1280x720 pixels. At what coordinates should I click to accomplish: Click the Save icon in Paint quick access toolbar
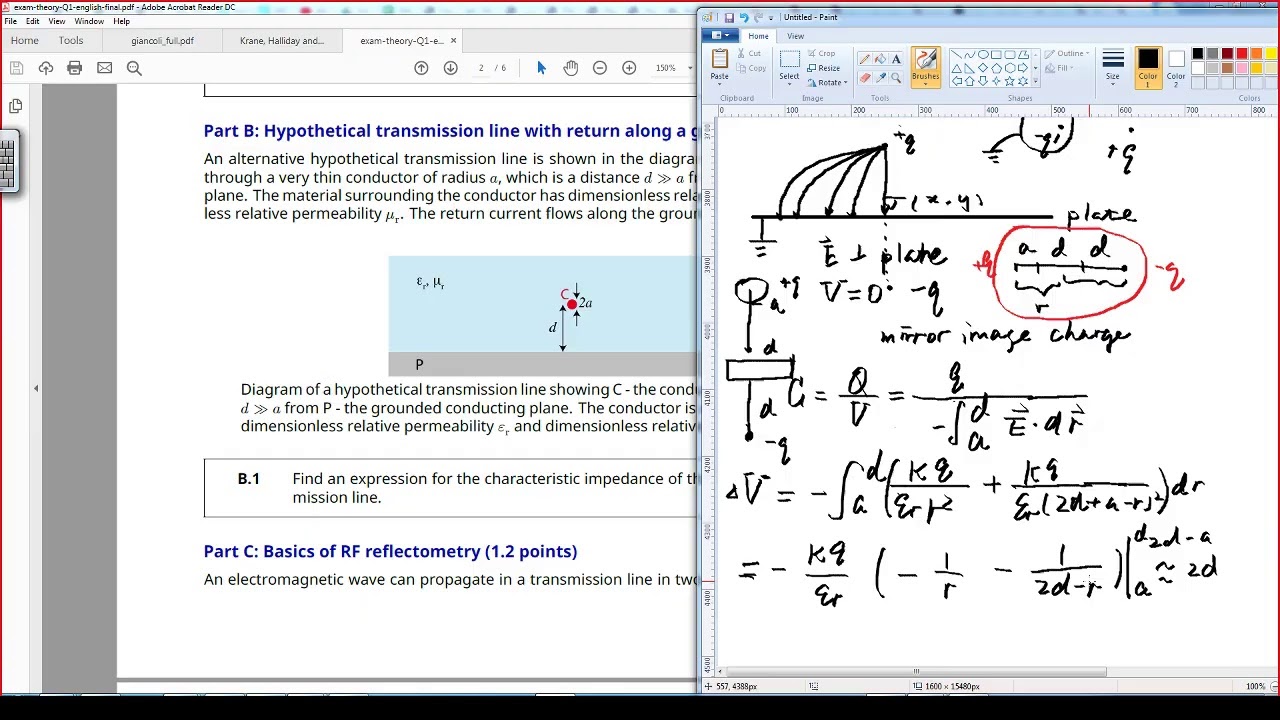[x=729, y=17]
